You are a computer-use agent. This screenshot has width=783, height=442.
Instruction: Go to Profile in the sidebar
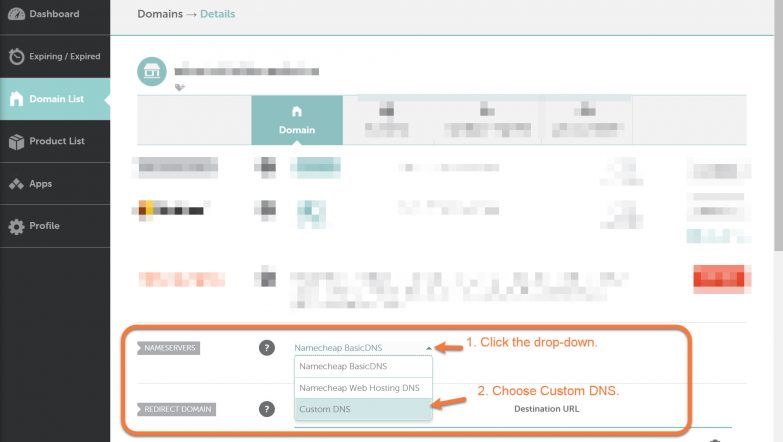coord(44,226)
